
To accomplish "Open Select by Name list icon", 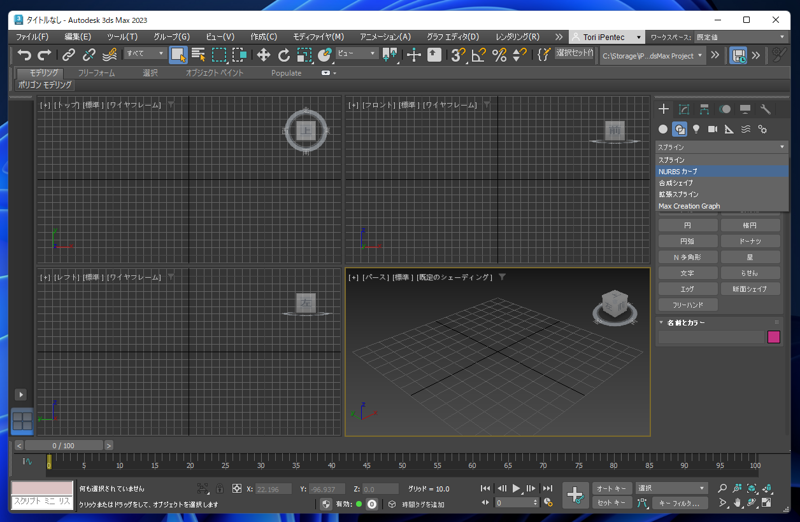I will pyautogui.click(x=198, y=55).
